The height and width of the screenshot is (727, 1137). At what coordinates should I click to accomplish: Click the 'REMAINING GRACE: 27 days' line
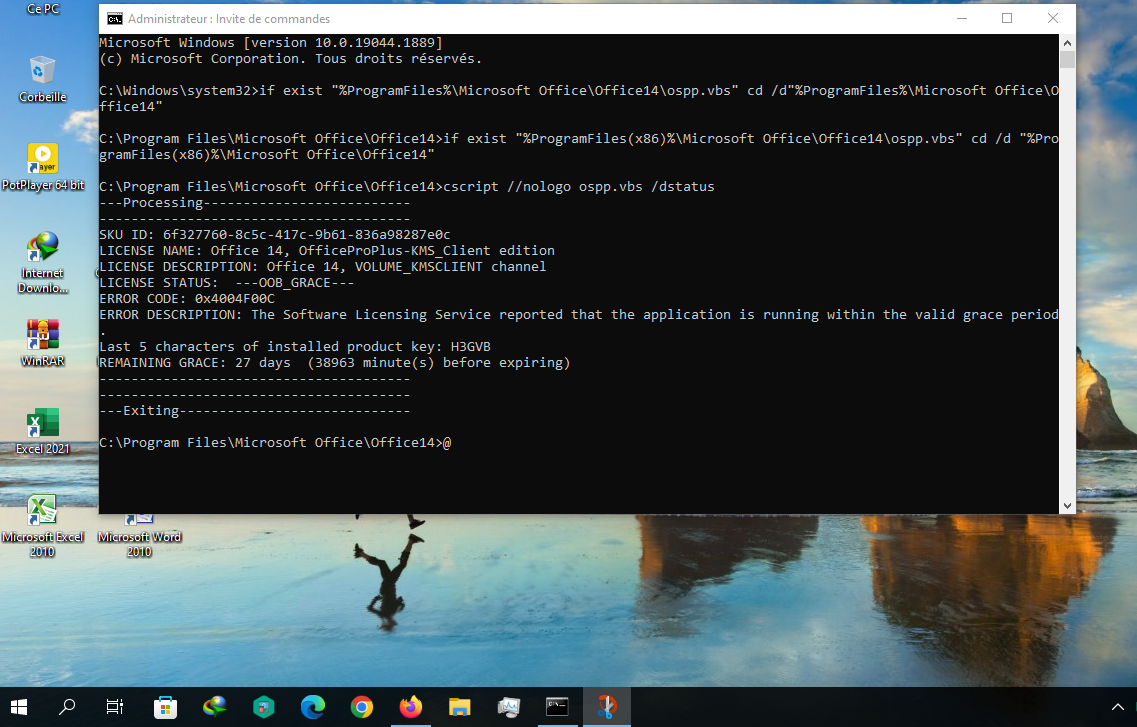pyautogui.click(x=335, y=362)
